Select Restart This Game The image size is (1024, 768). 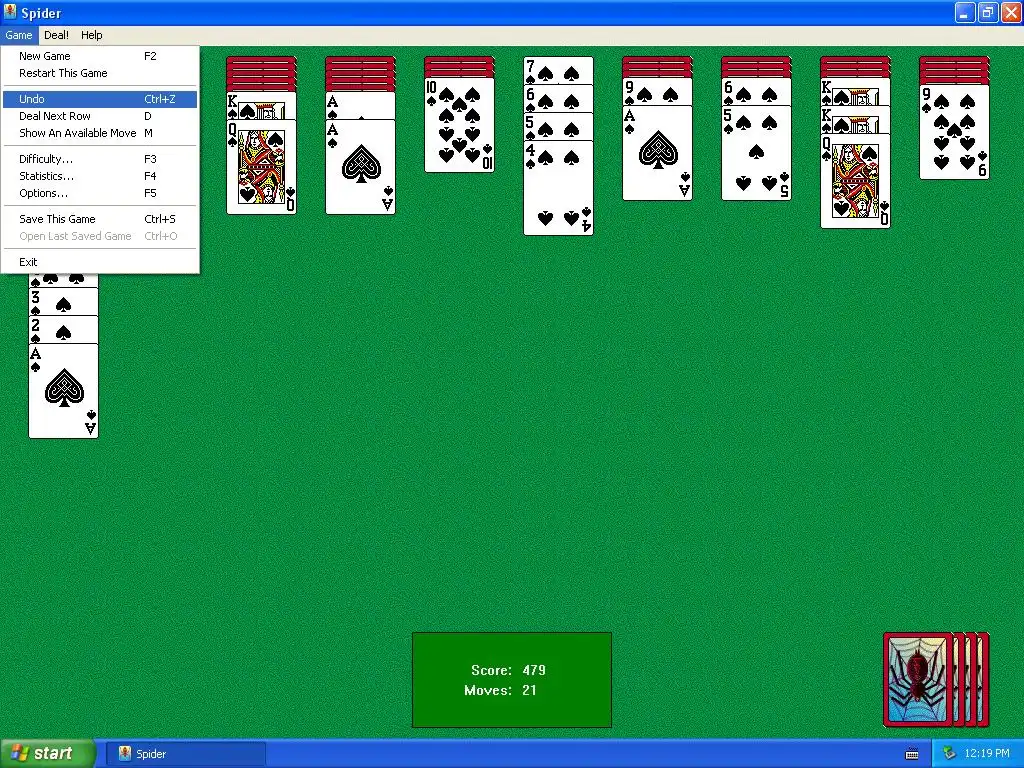coord(99,73)
